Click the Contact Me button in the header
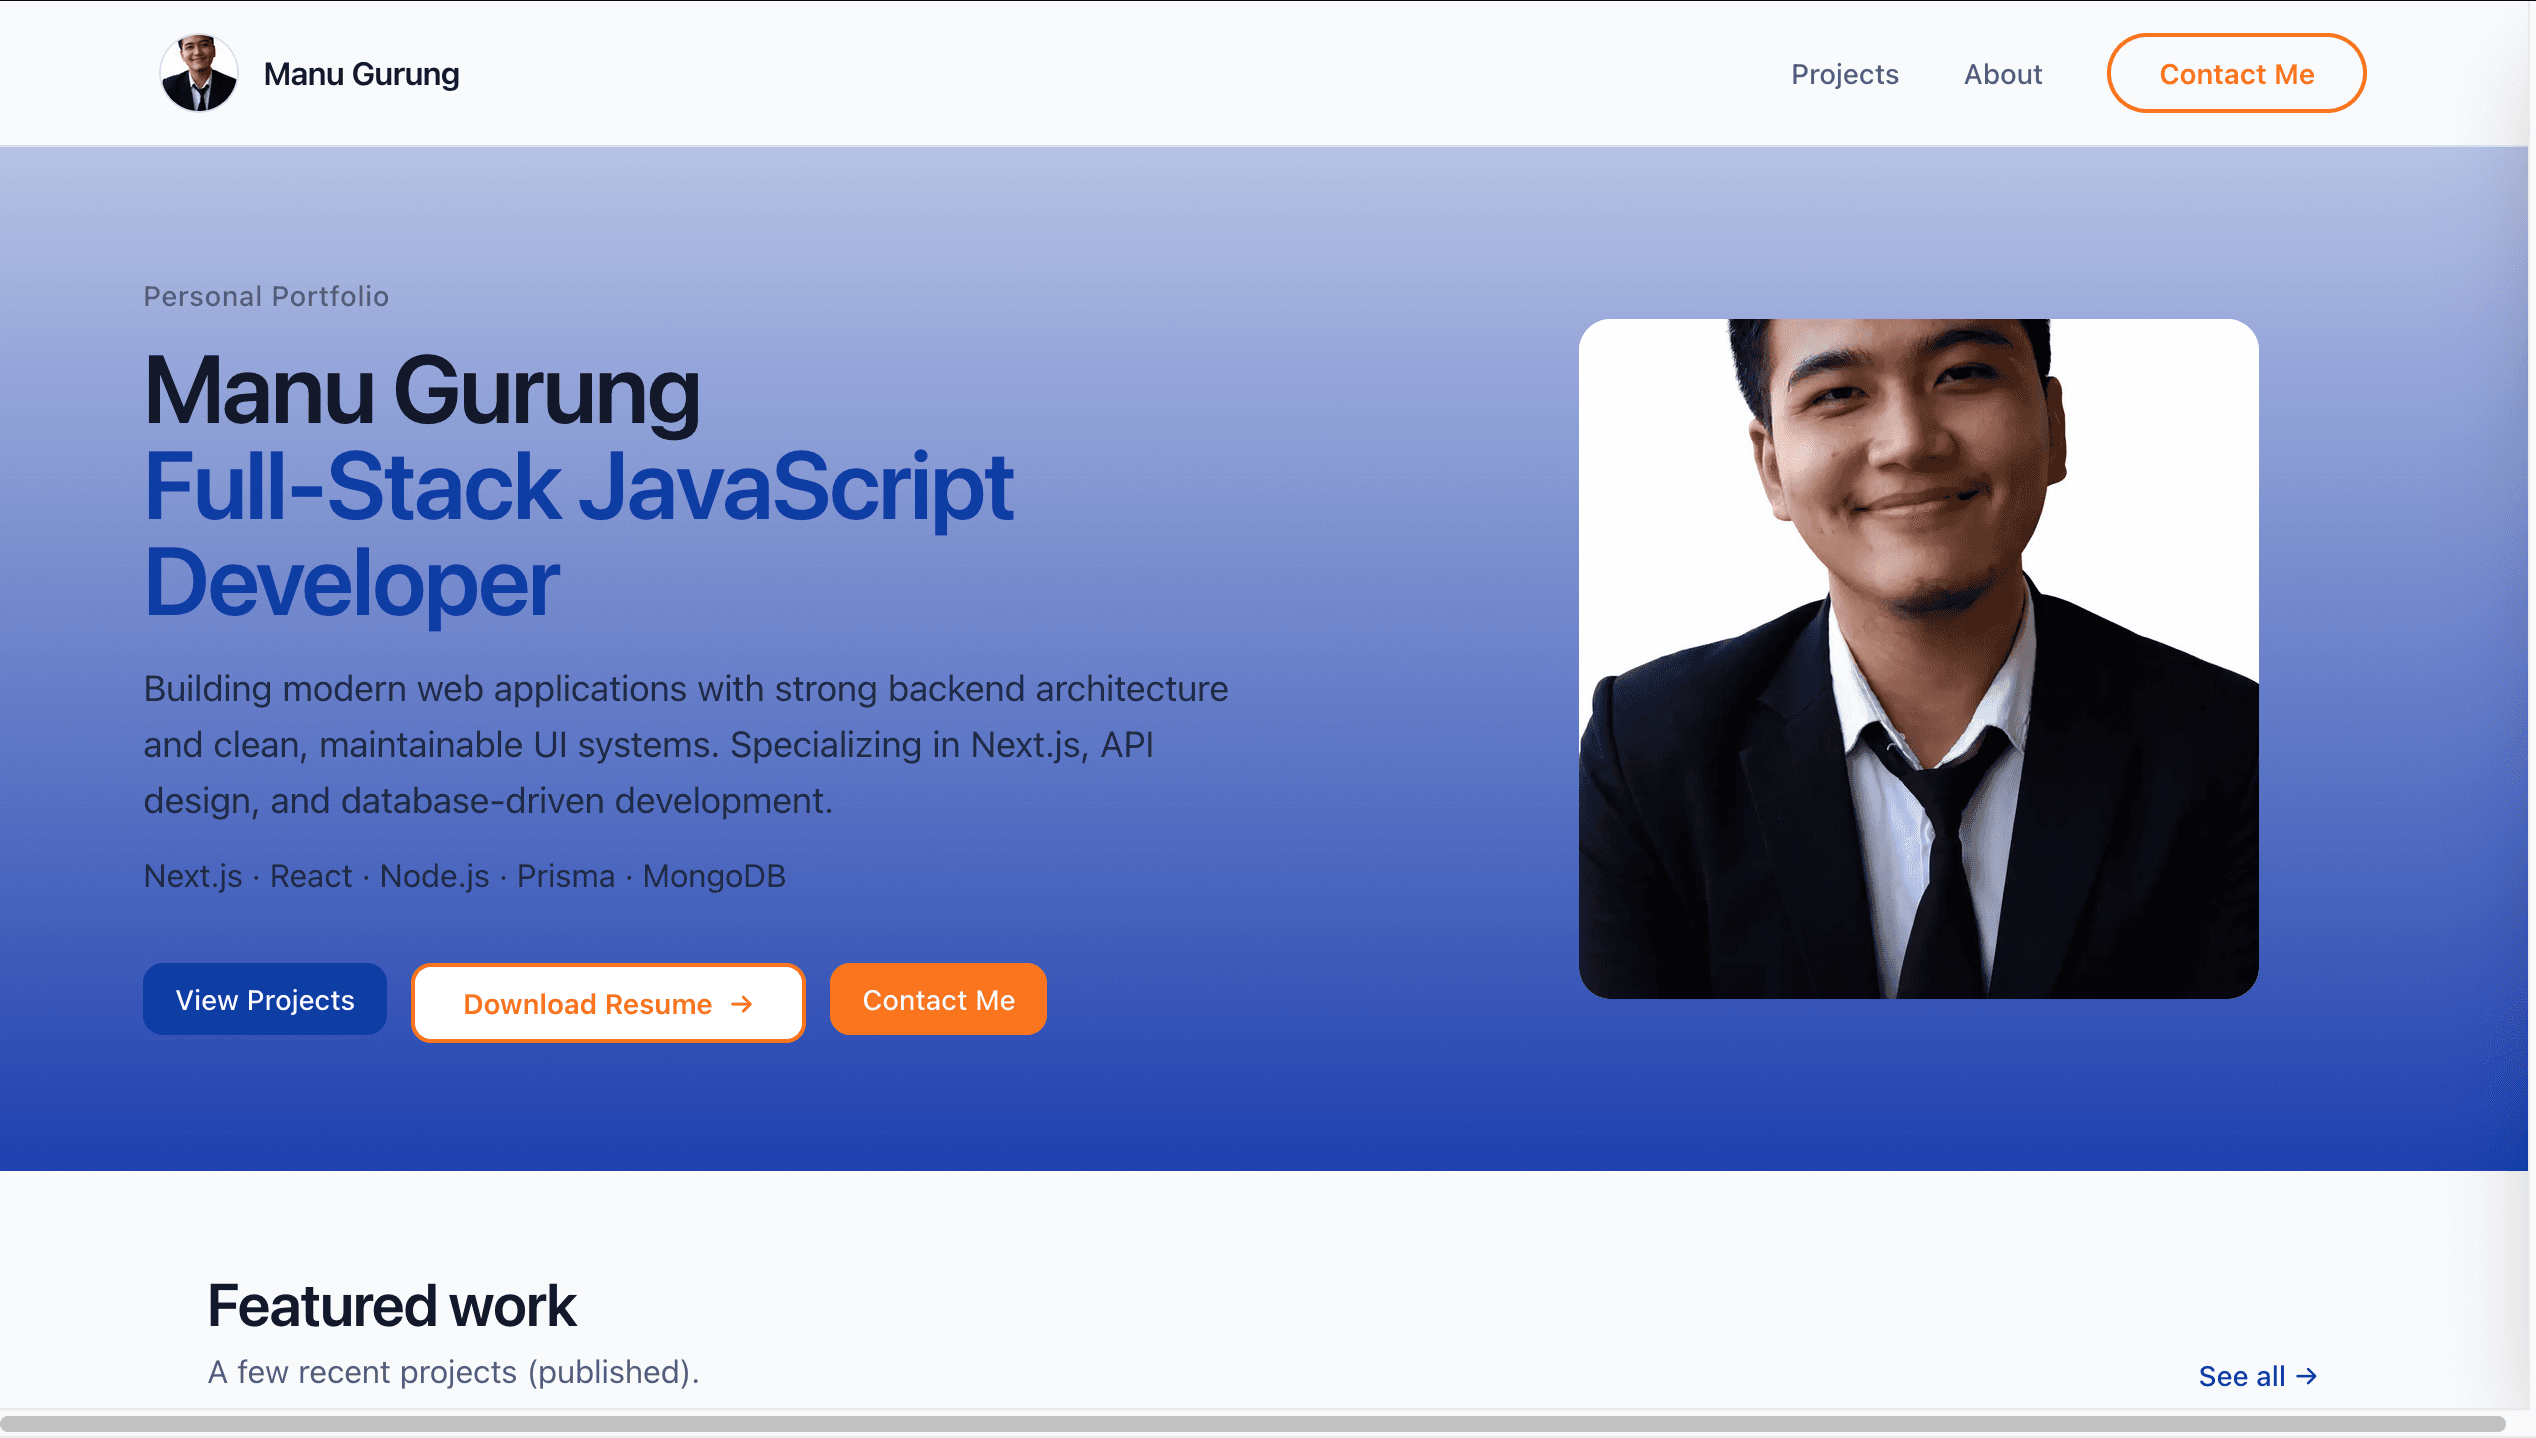 (2236, 73)
